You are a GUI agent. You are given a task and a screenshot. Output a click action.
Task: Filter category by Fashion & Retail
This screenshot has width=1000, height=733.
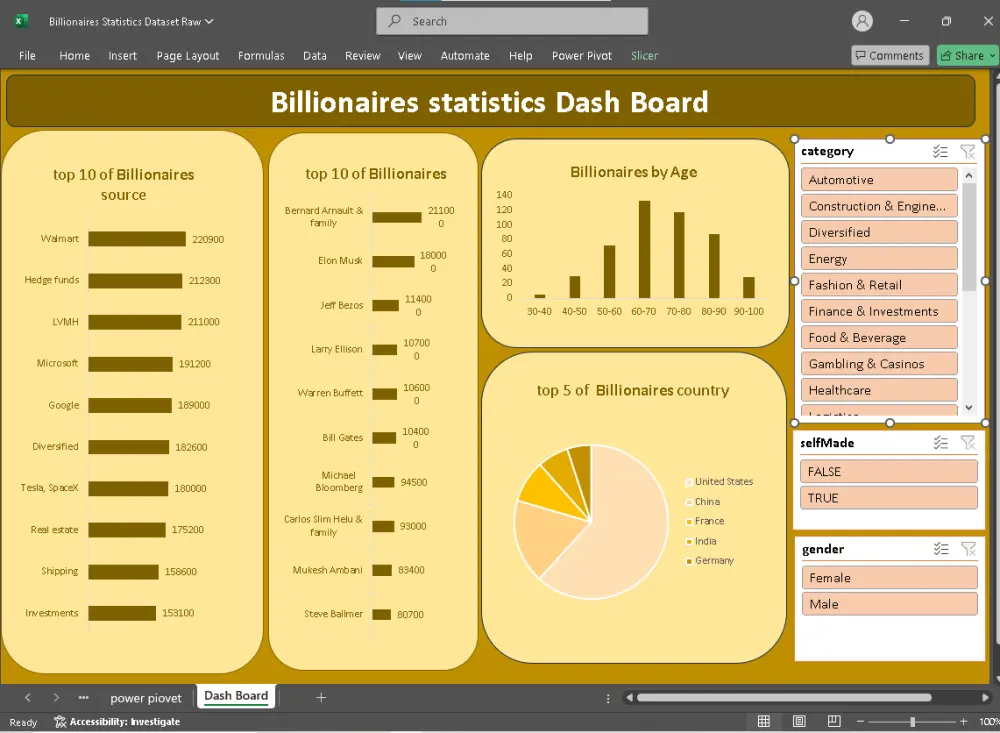[x=879, y=285]
